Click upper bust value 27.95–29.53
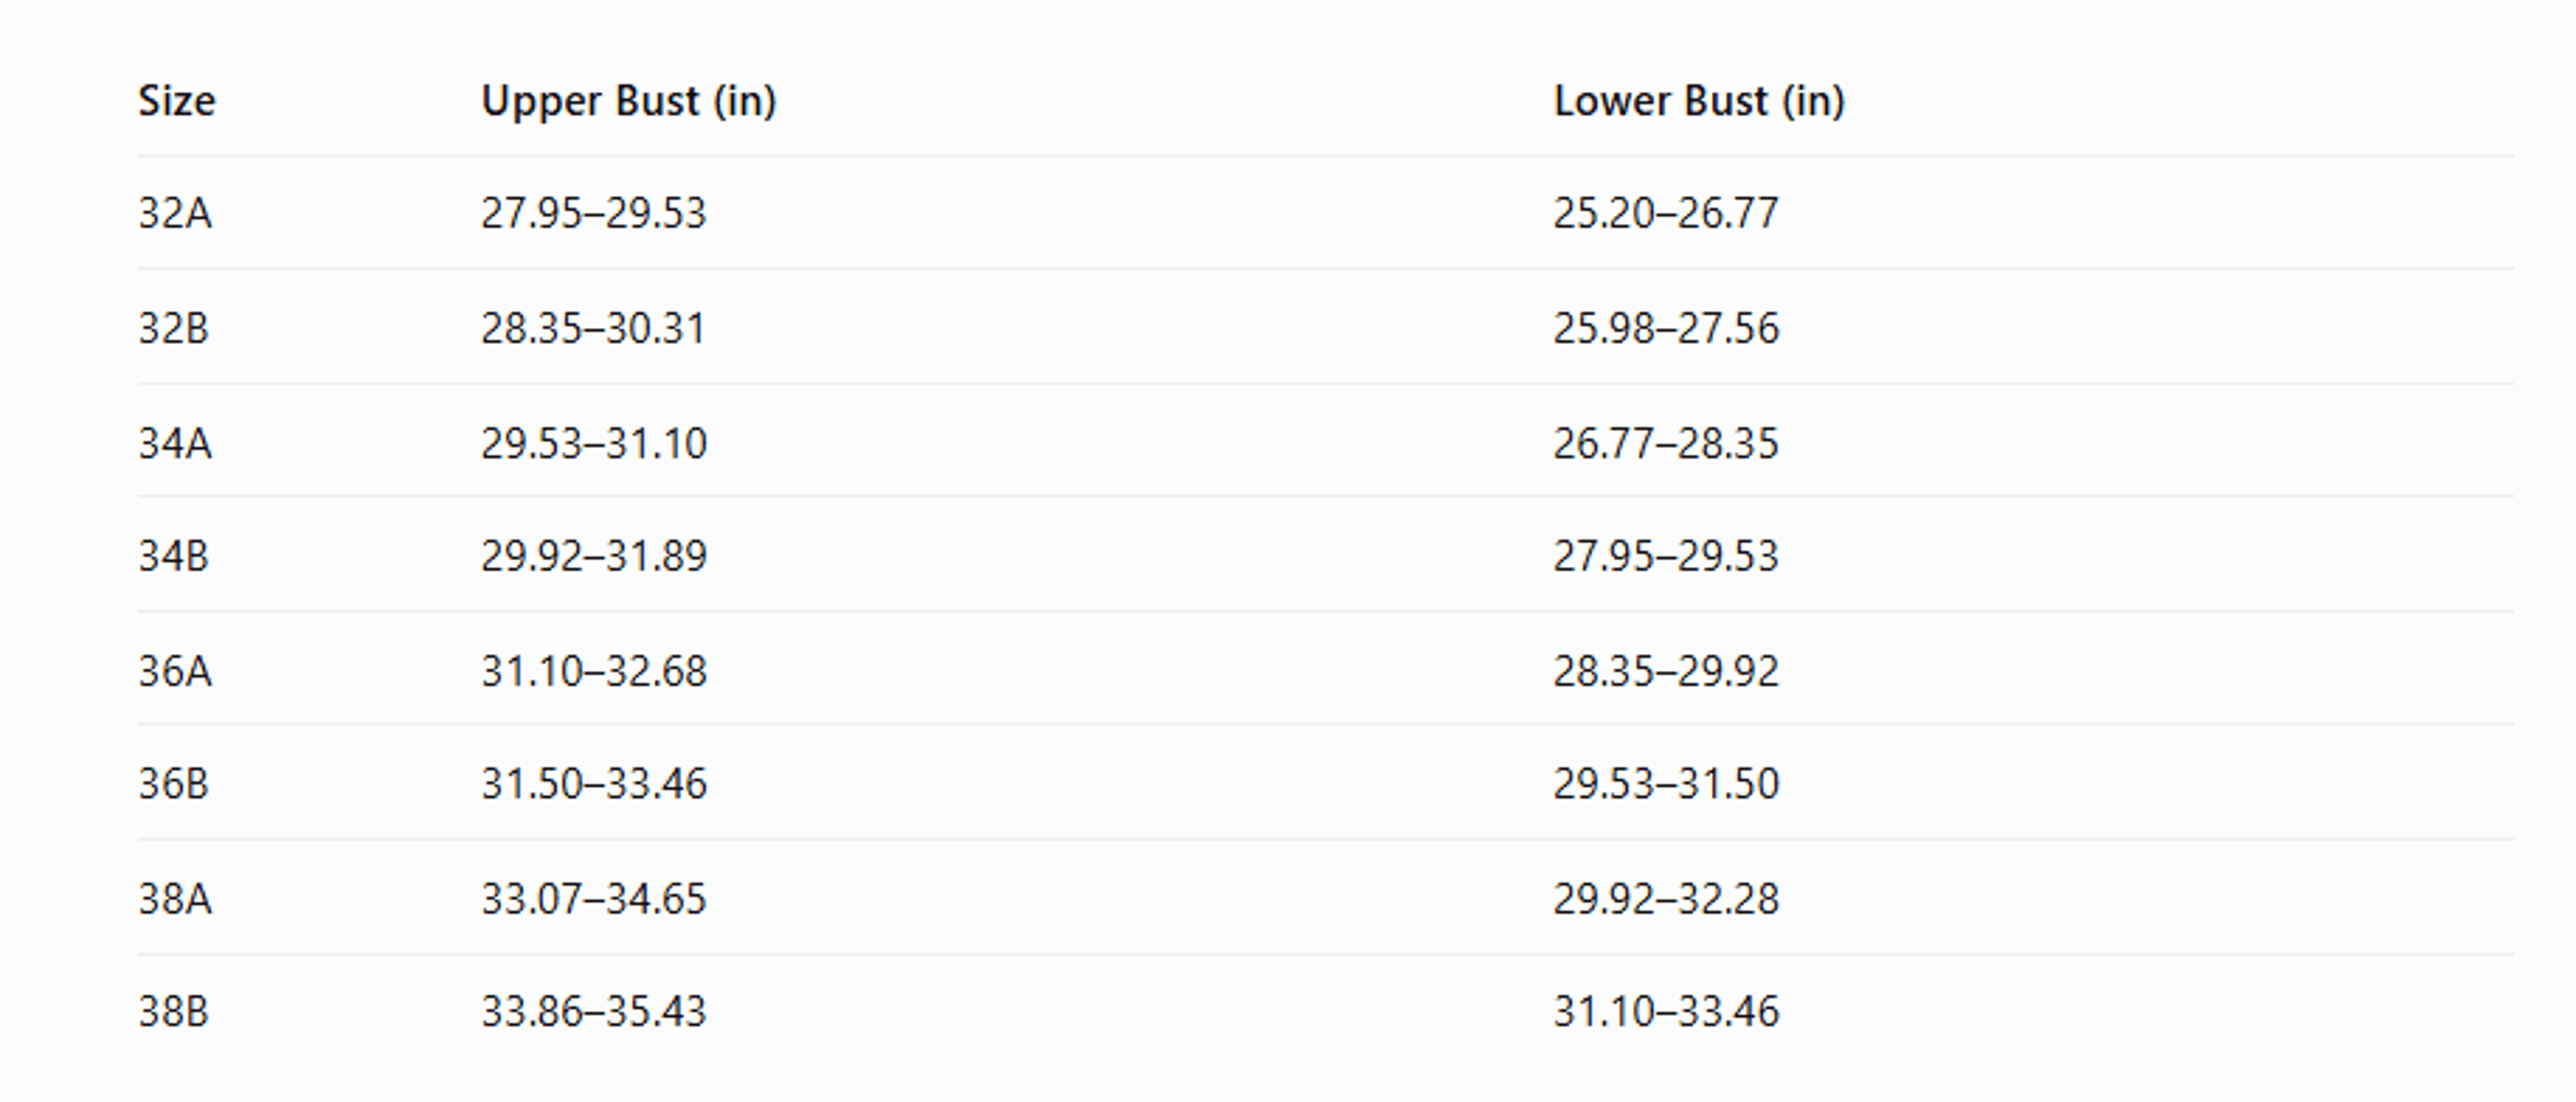 click(594, 213)
